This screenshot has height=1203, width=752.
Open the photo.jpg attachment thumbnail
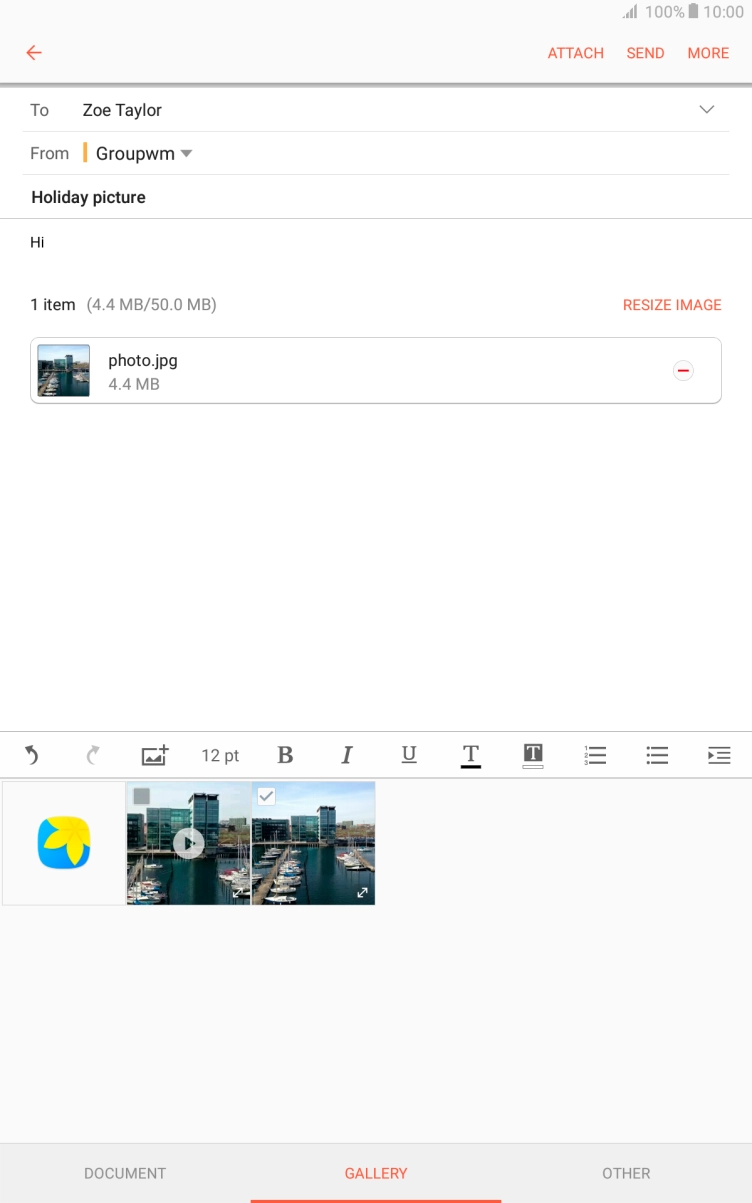coord(64,371)
